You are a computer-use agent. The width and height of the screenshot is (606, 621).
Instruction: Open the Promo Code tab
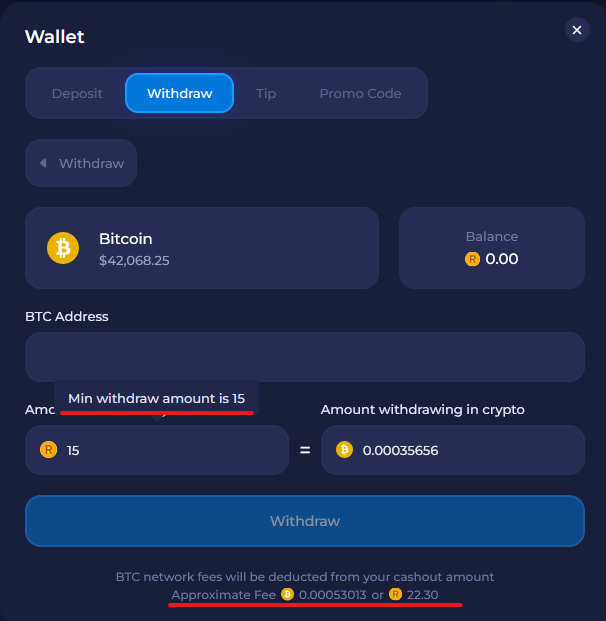coord(360,93)
